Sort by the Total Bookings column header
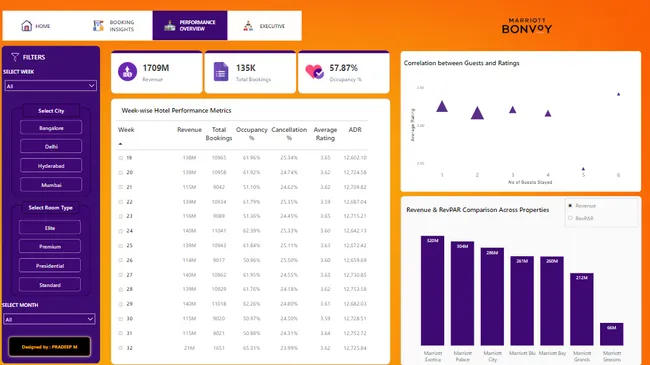 coord(219,134)
